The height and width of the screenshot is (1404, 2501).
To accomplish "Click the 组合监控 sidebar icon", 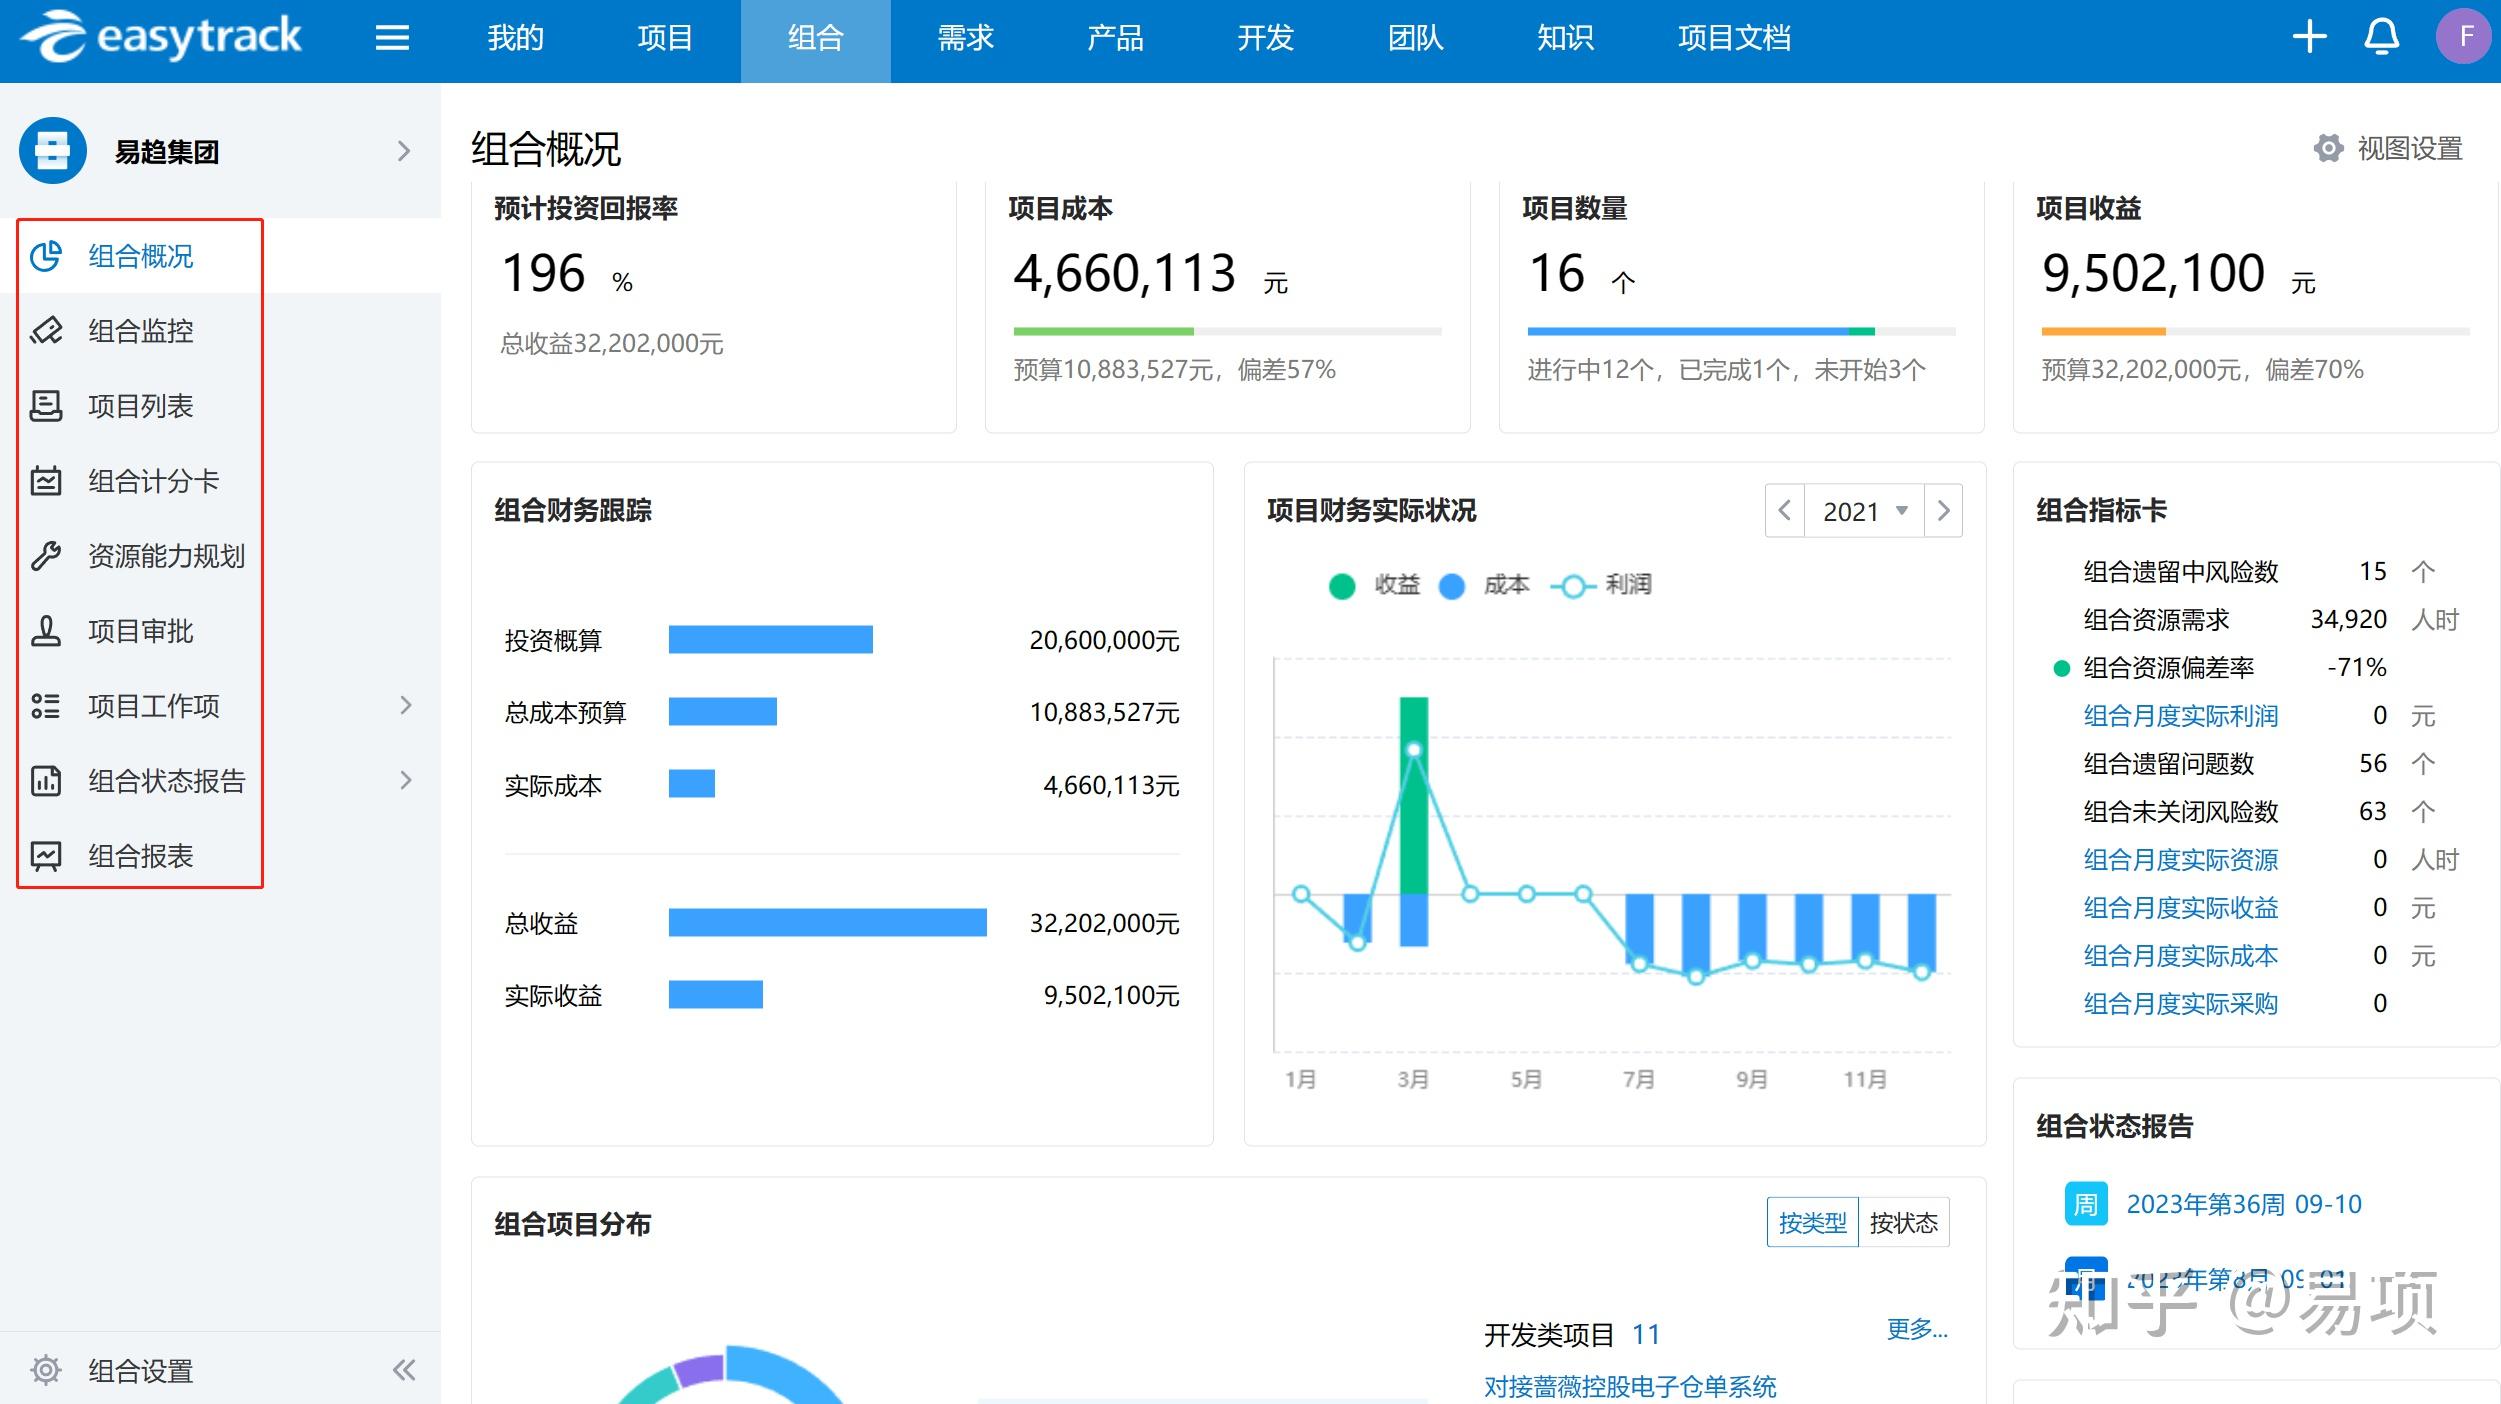I will pyautogui.click(x=46, y=331).
